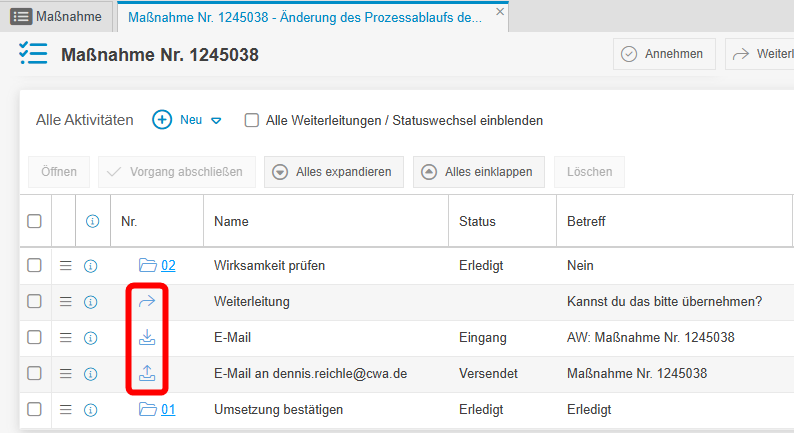Click the incoming E-Mail download icon

[x=147, y=337]
